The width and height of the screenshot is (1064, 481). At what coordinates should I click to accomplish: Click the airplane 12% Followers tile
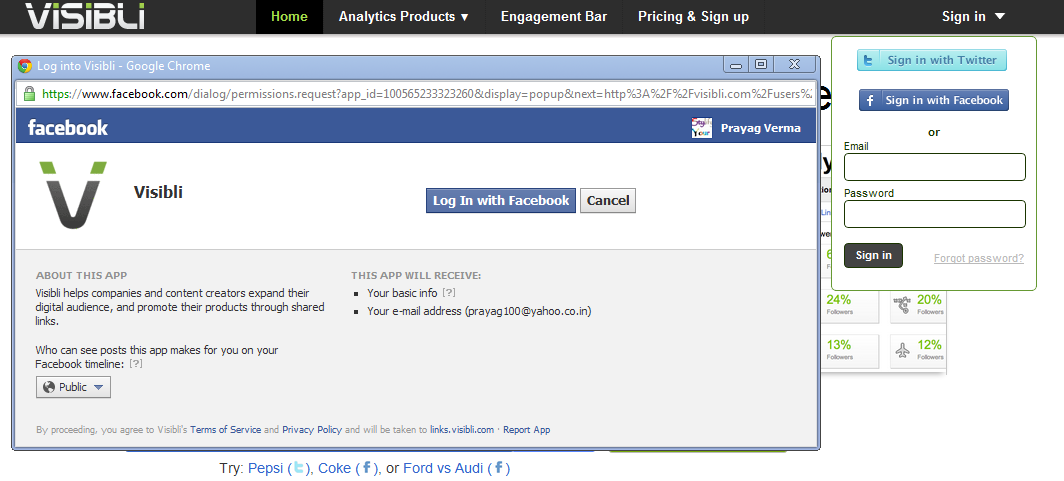point(917,351)
